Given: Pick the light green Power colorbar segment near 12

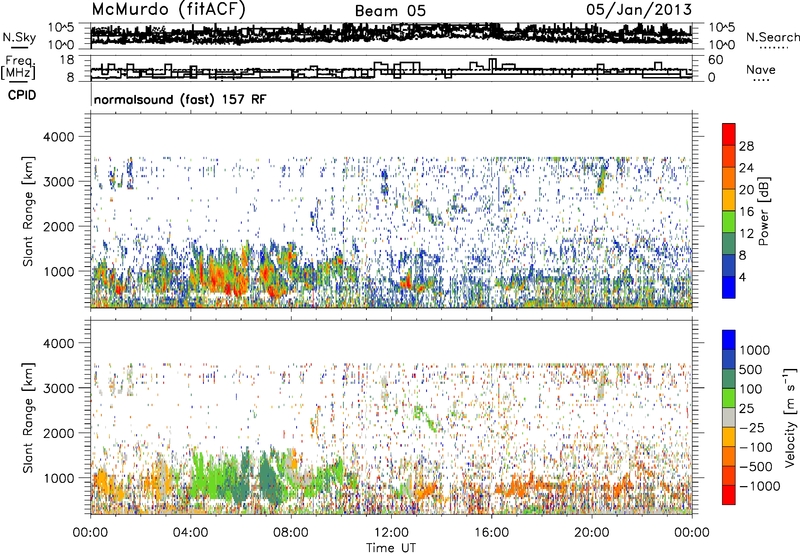Looking at the screenshot, I should tap(729, 222).
